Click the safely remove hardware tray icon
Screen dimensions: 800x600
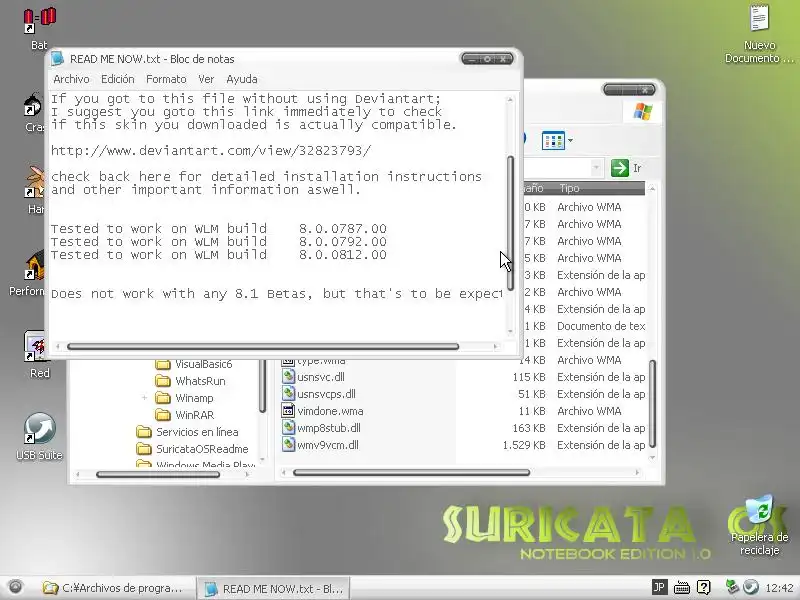coord(732,587)
